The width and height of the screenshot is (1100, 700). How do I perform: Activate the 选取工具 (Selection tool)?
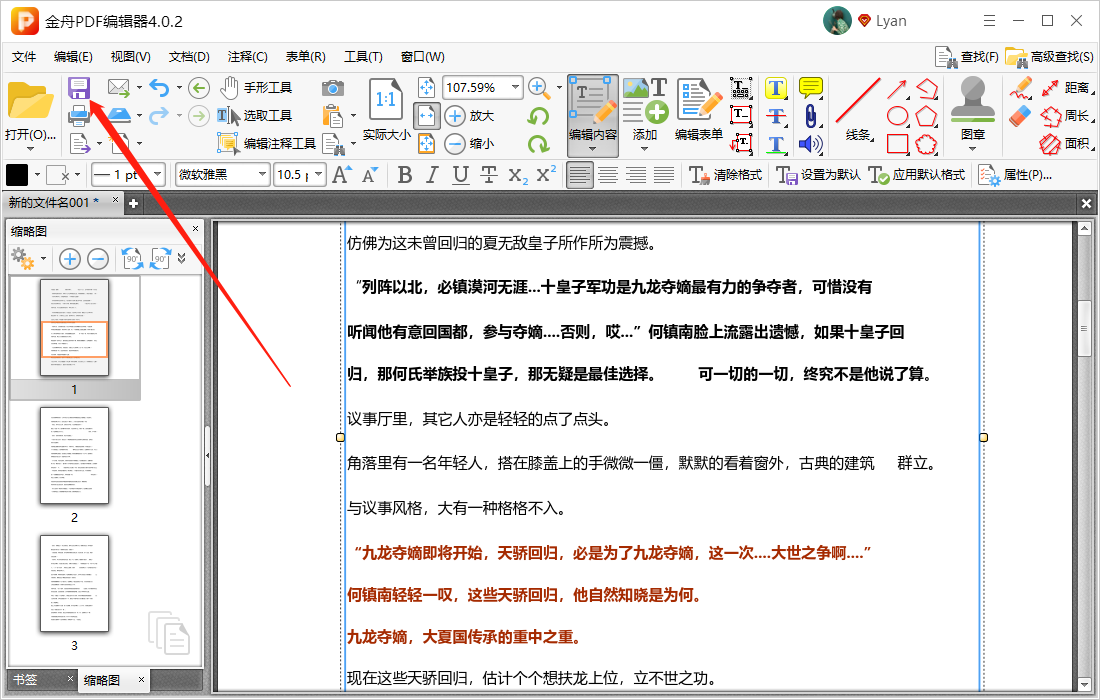tap(241, 116)
